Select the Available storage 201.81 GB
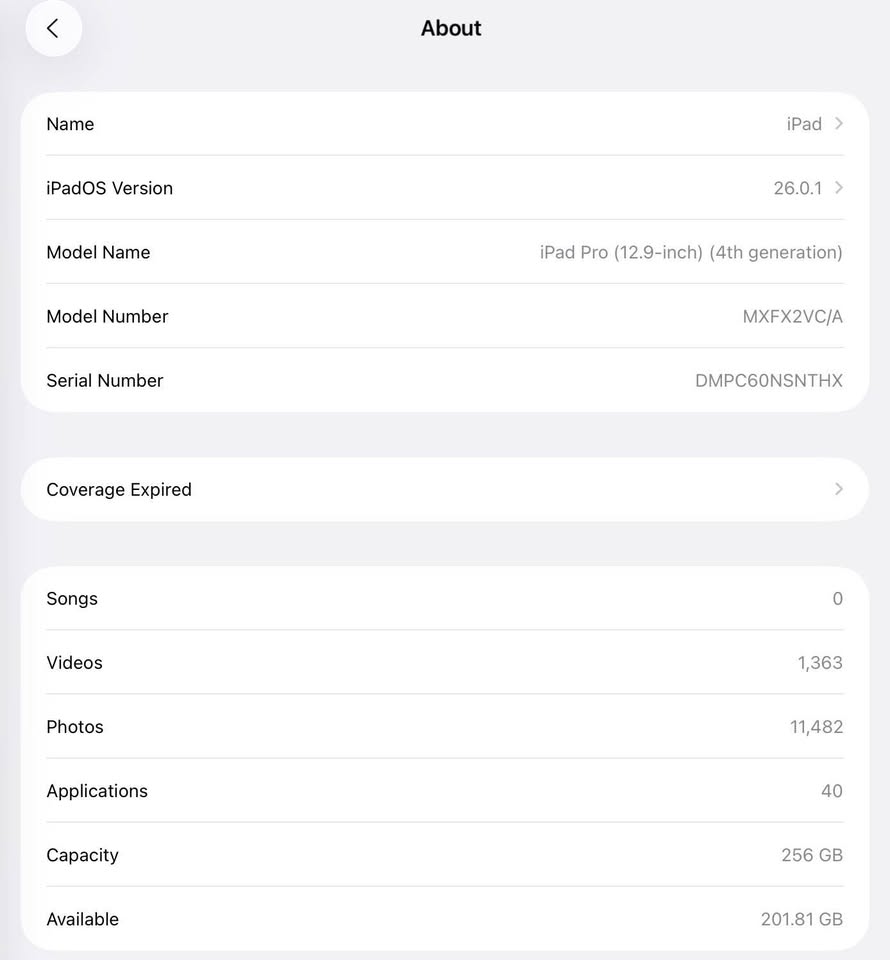The height and width of the screenshot is (960, 890). click(801, 919)
